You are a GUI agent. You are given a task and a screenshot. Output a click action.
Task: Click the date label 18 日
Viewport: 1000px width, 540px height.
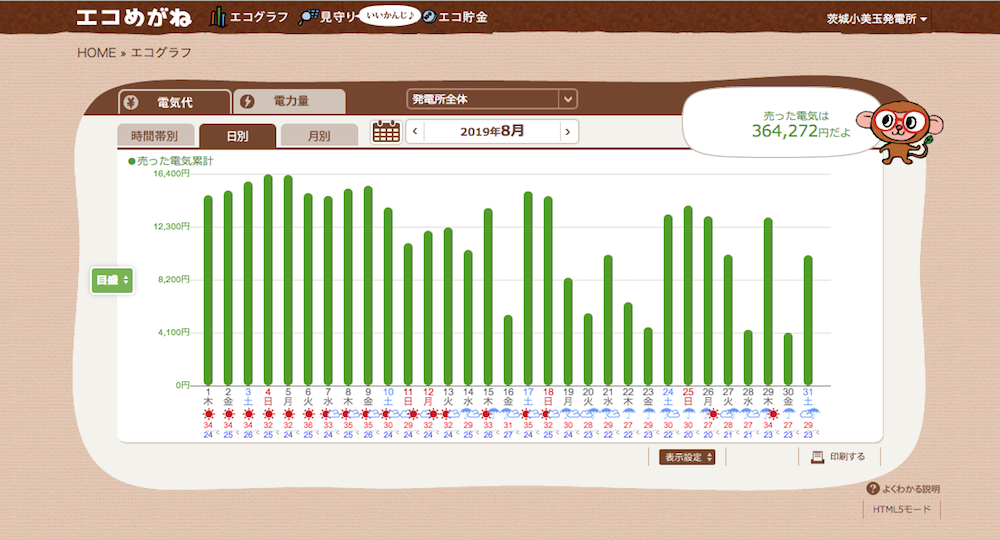coord(548,397)
